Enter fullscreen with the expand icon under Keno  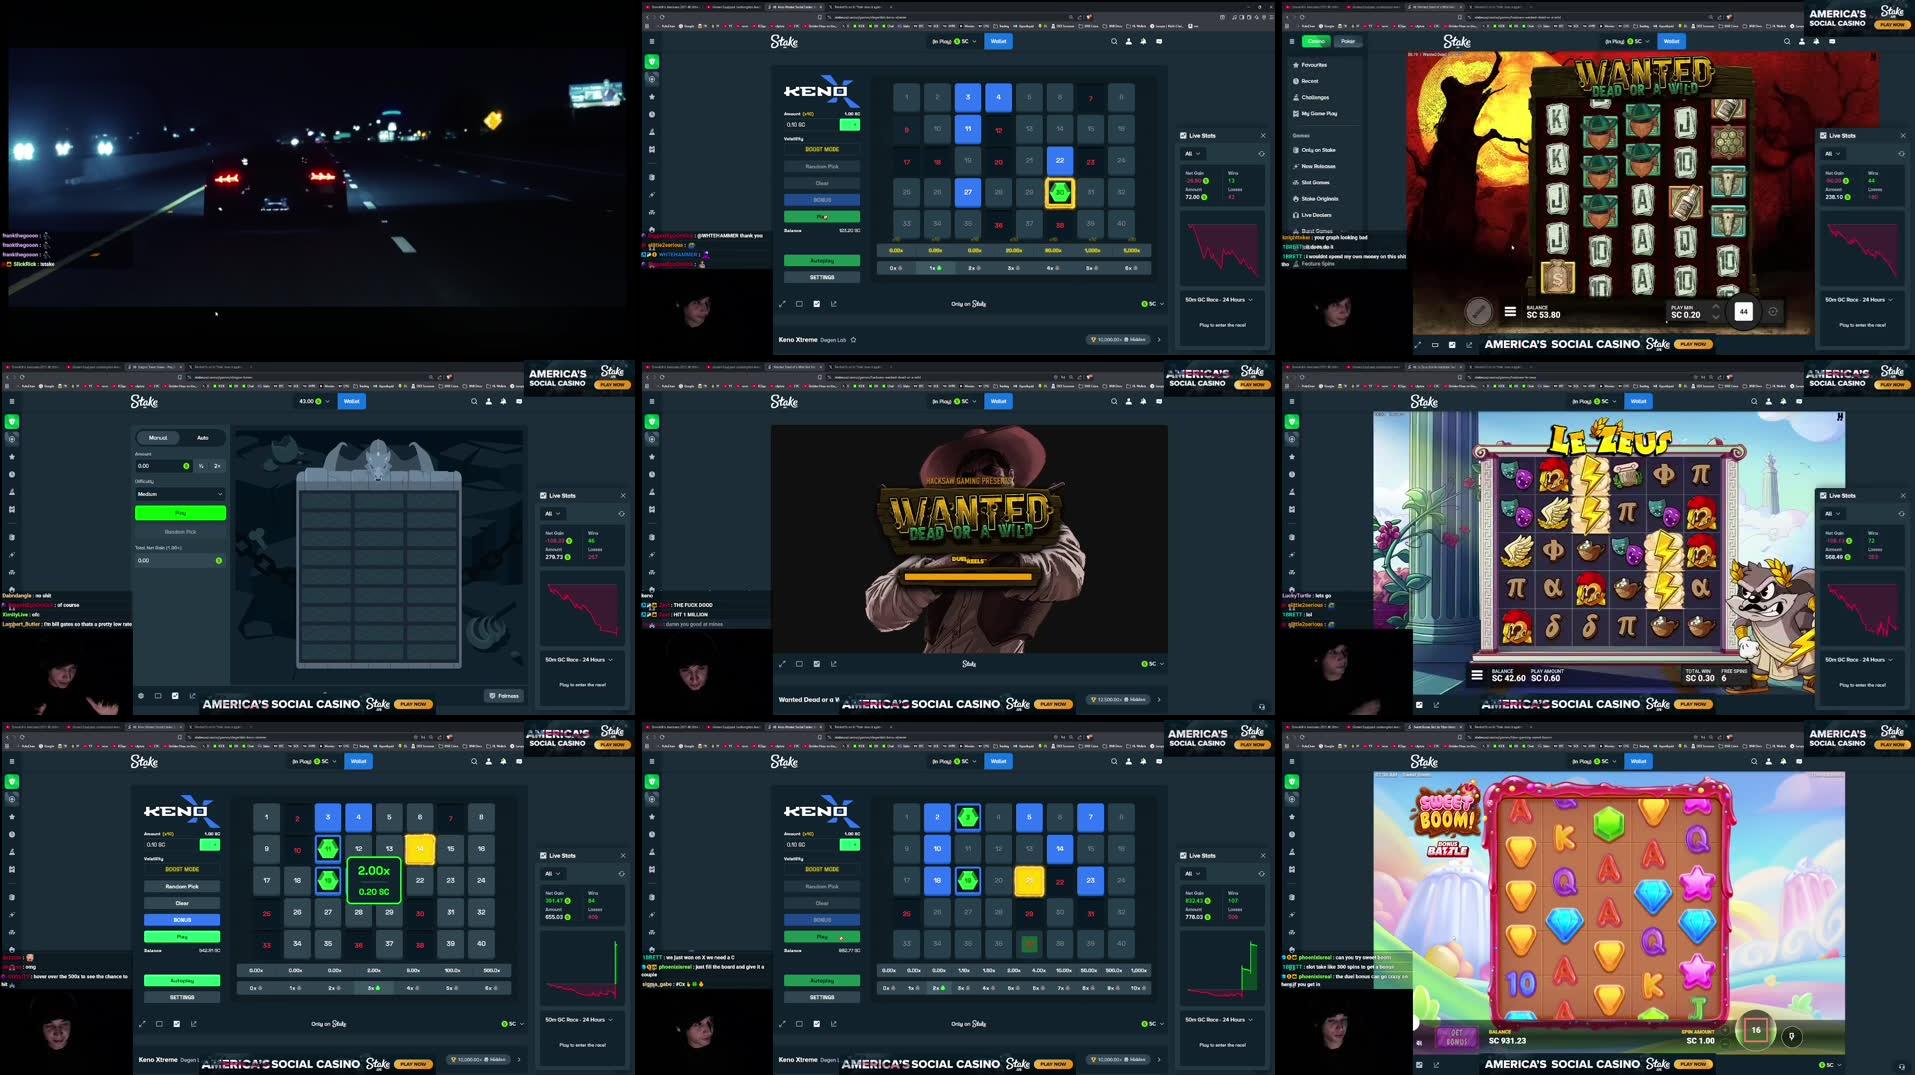tap(783, 303)
